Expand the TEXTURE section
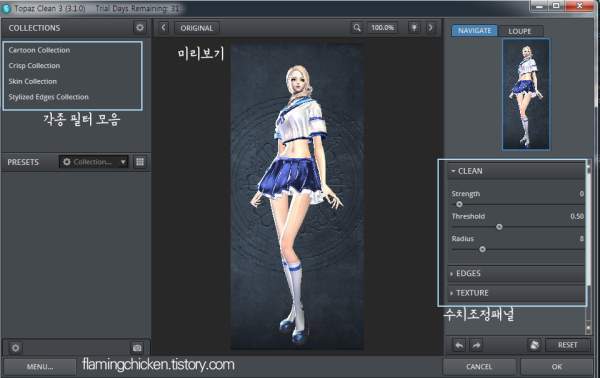 [516, 293]
